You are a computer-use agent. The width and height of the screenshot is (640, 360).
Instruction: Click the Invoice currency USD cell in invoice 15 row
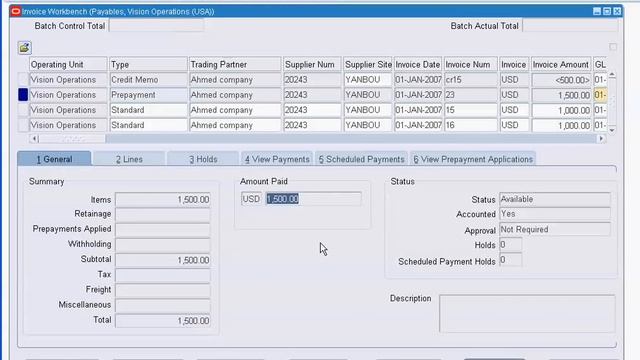514,110
